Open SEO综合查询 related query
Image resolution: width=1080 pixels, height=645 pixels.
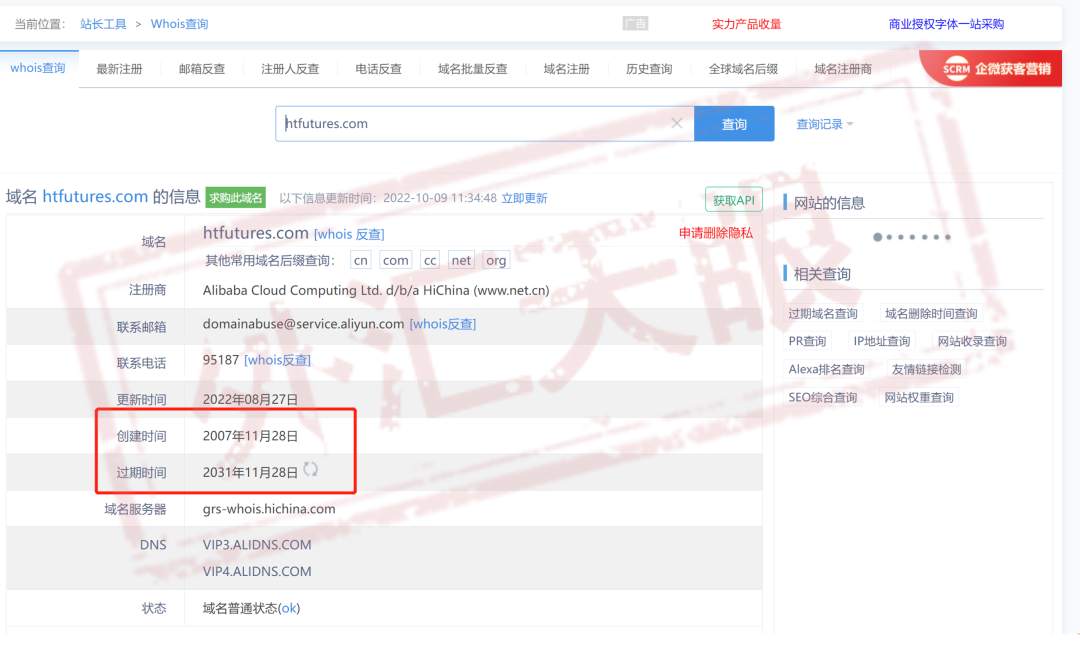[823, 398]
